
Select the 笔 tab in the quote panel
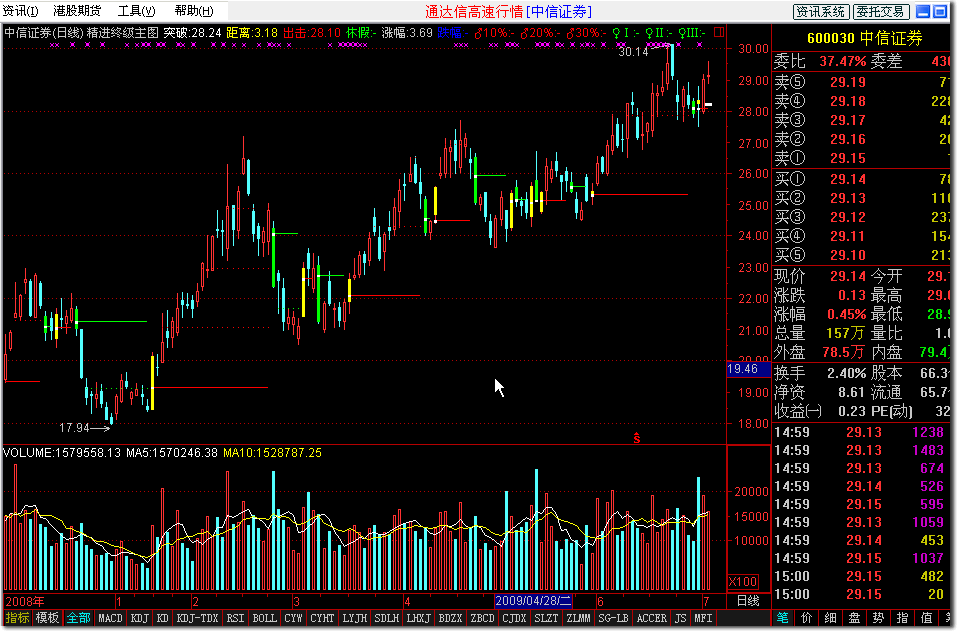coord(782,618)
